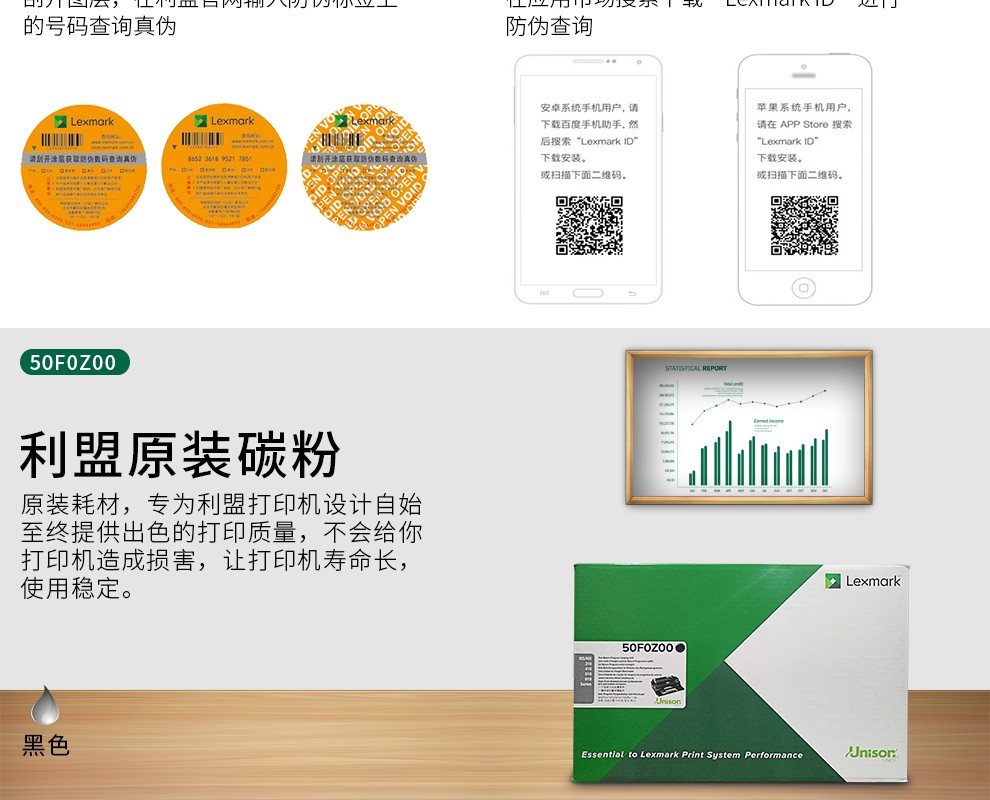
Task: Click "请在 APP Store 搜索" on the iPhone
Action: click(804, 124)
